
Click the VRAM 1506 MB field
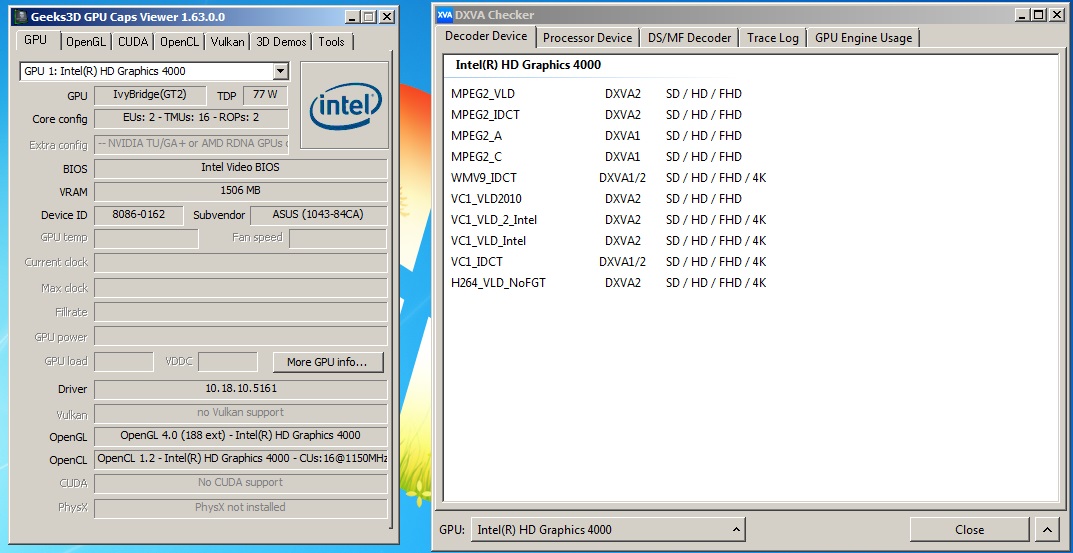(240, 192)
